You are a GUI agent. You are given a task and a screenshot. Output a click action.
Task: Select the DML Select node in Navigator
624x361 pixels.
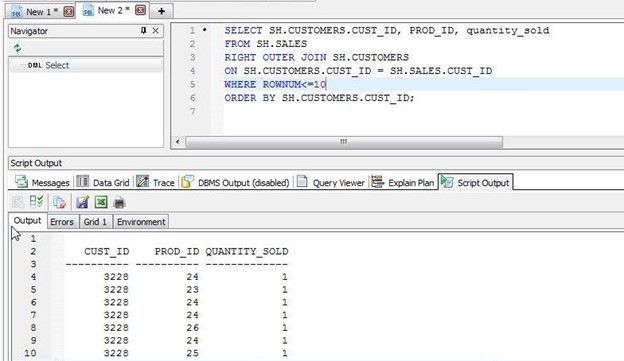(48, 65)
